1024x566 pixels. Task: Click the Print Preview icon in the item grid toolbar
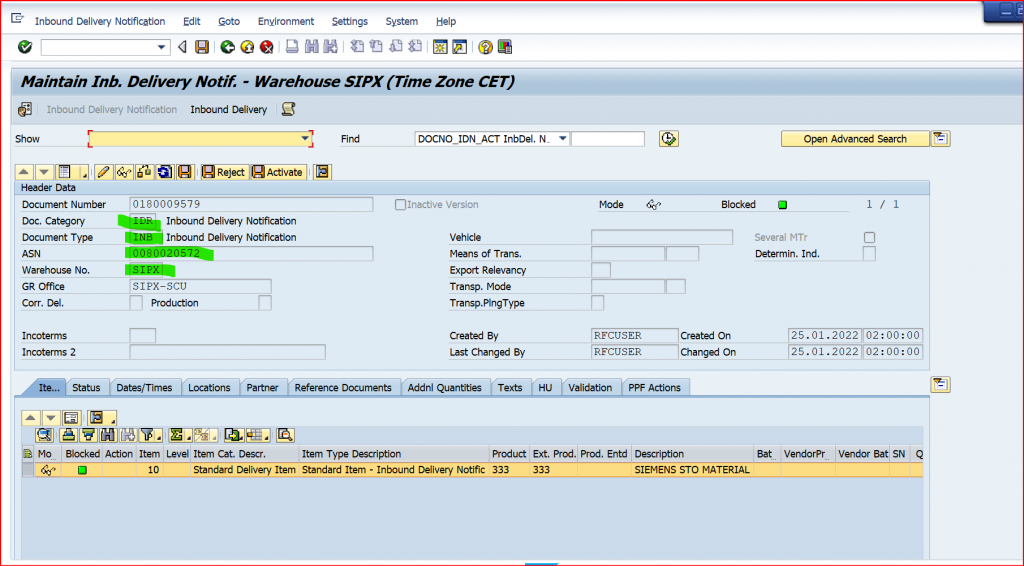(x=285, y=435)
